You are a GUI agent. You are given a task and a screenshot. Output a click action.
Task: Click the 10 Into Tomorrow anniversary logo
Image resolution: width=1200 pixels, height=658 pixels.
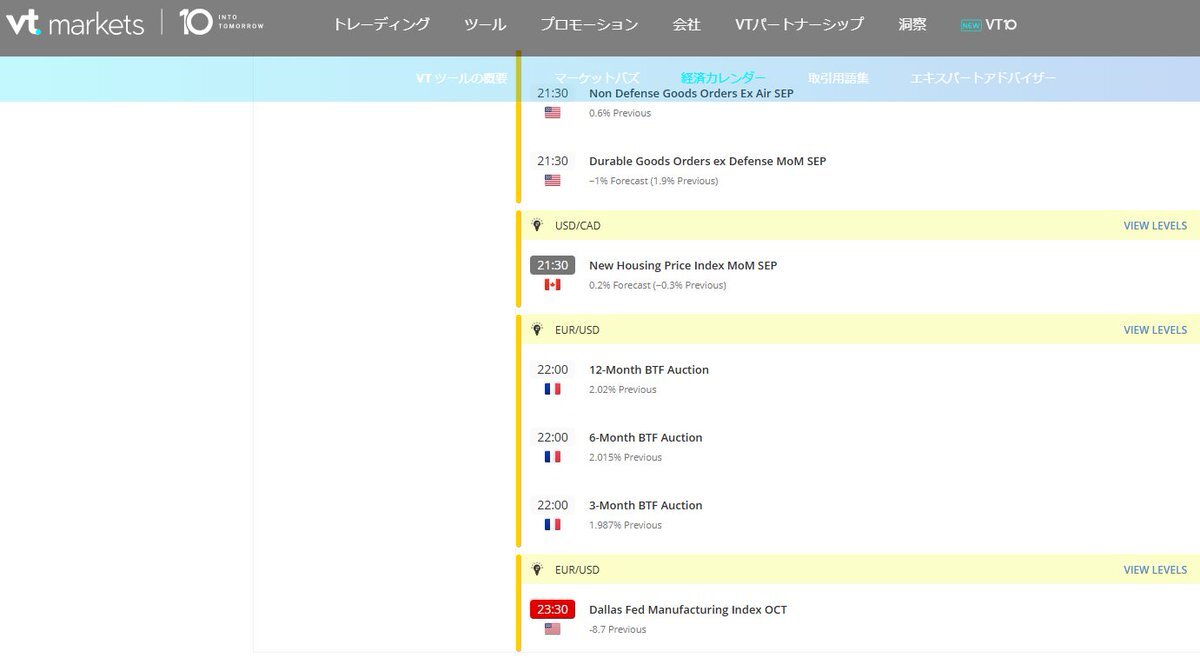221,23
